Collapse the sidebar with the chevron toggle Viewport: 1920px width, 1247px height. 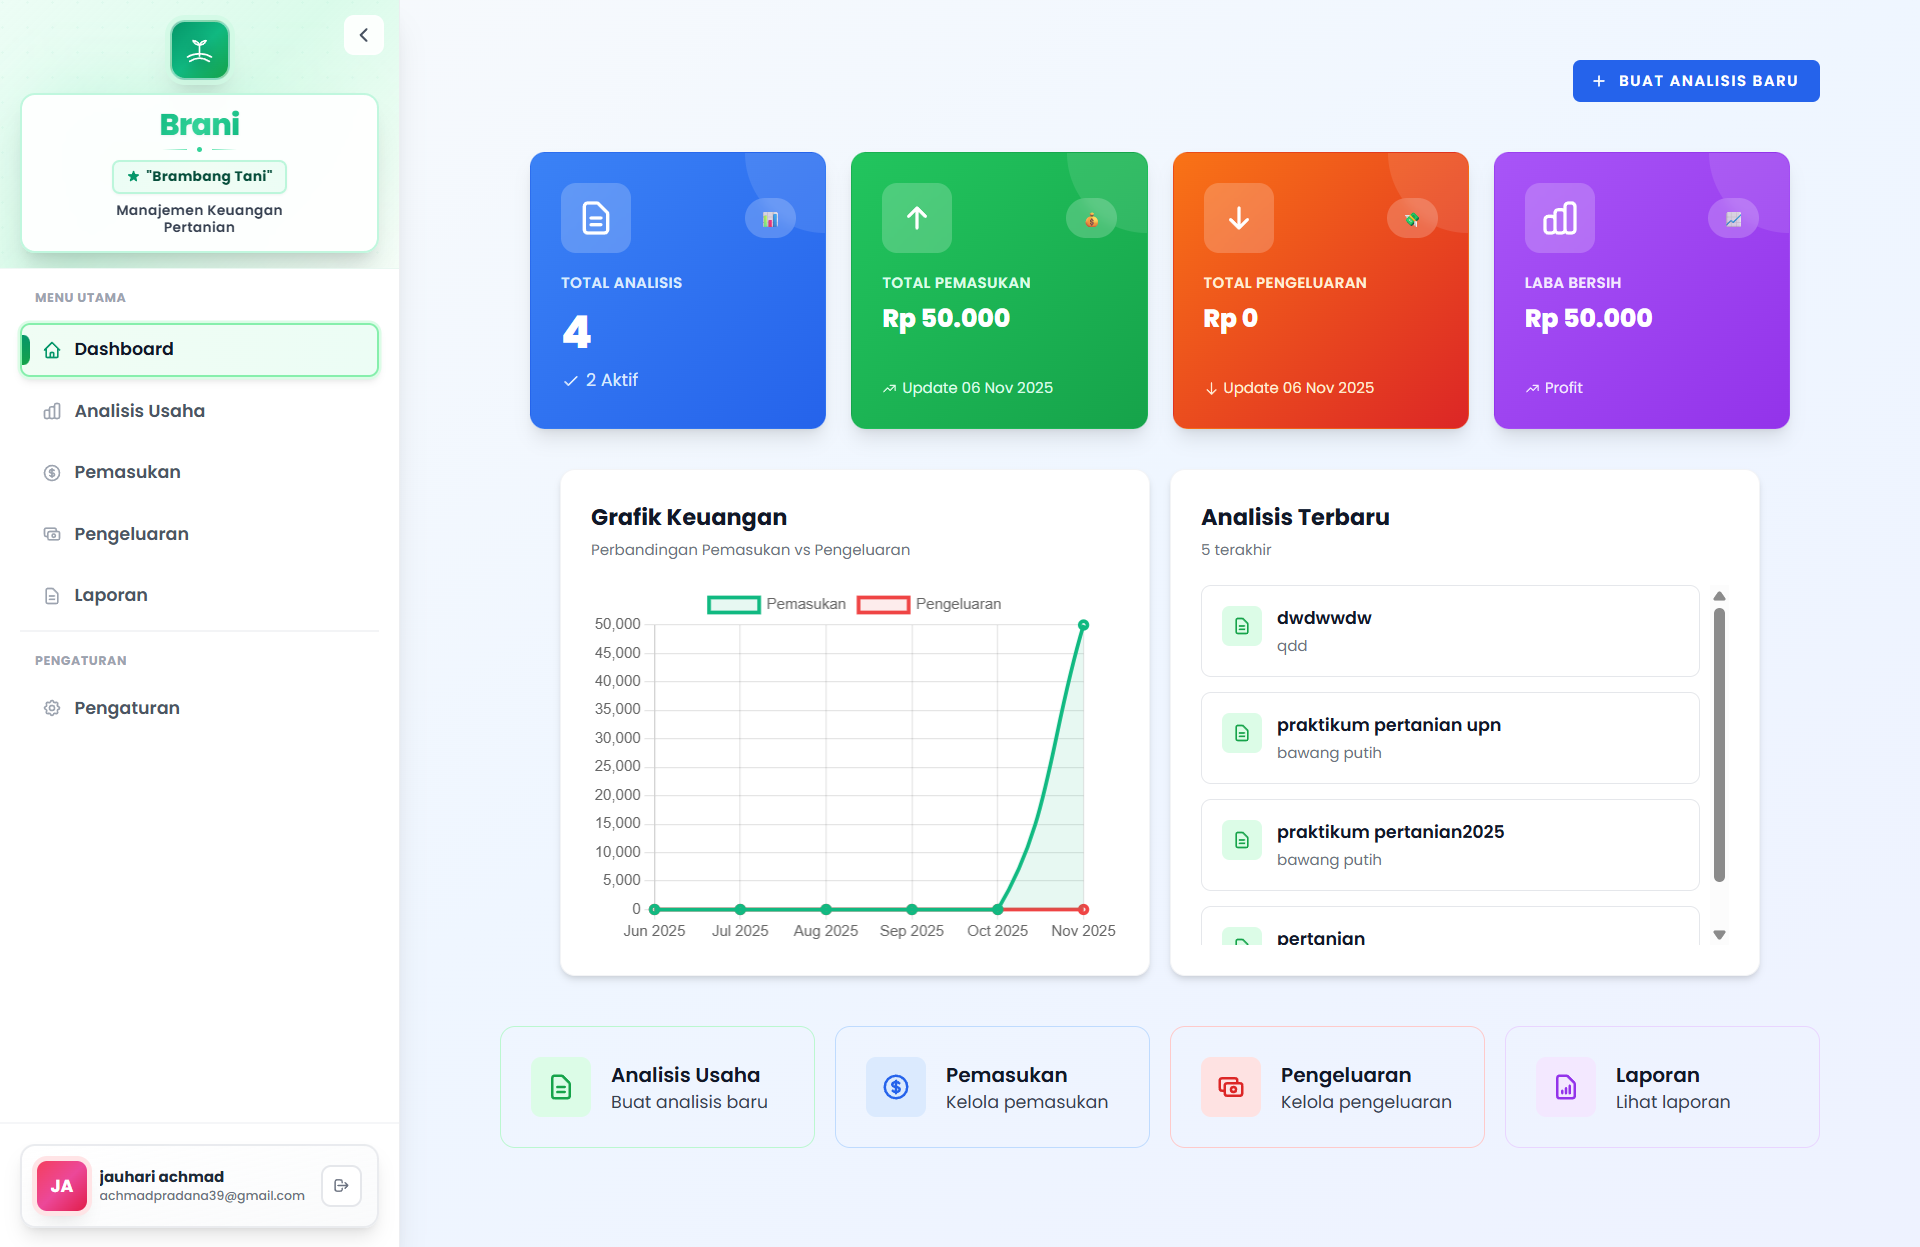click(363, 35)
